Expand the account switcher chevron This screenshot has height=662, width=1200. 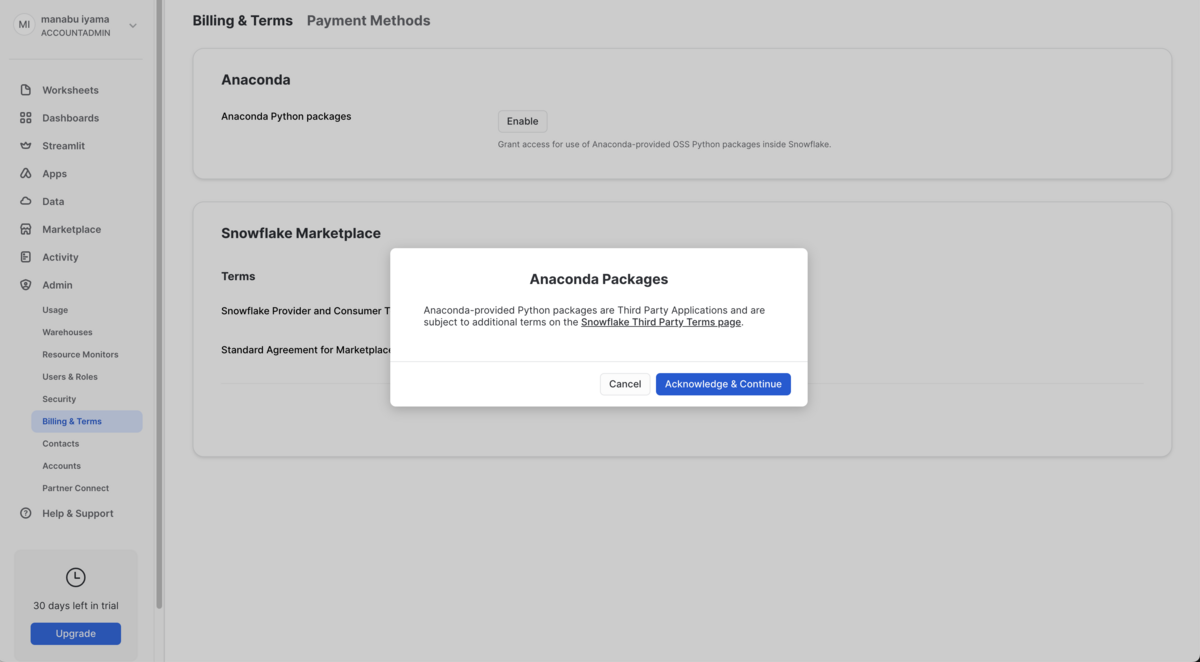[133, 25]
